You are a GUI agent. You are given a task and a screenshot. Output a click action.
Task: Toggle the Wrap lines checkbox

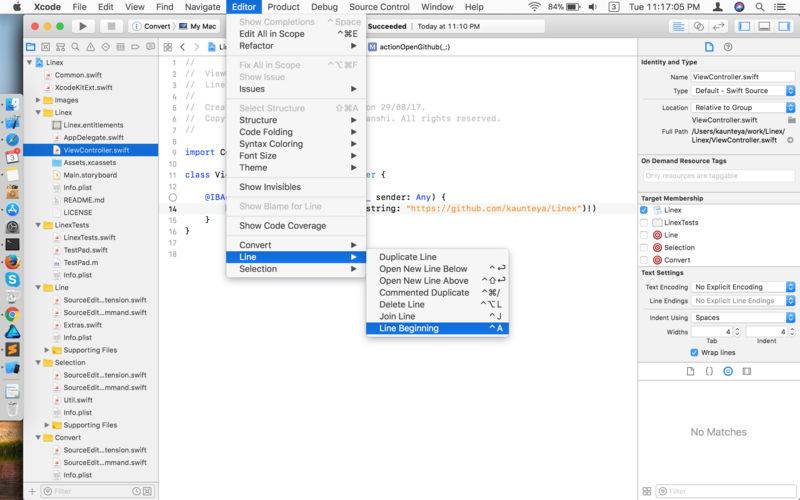tap(694, 353)
